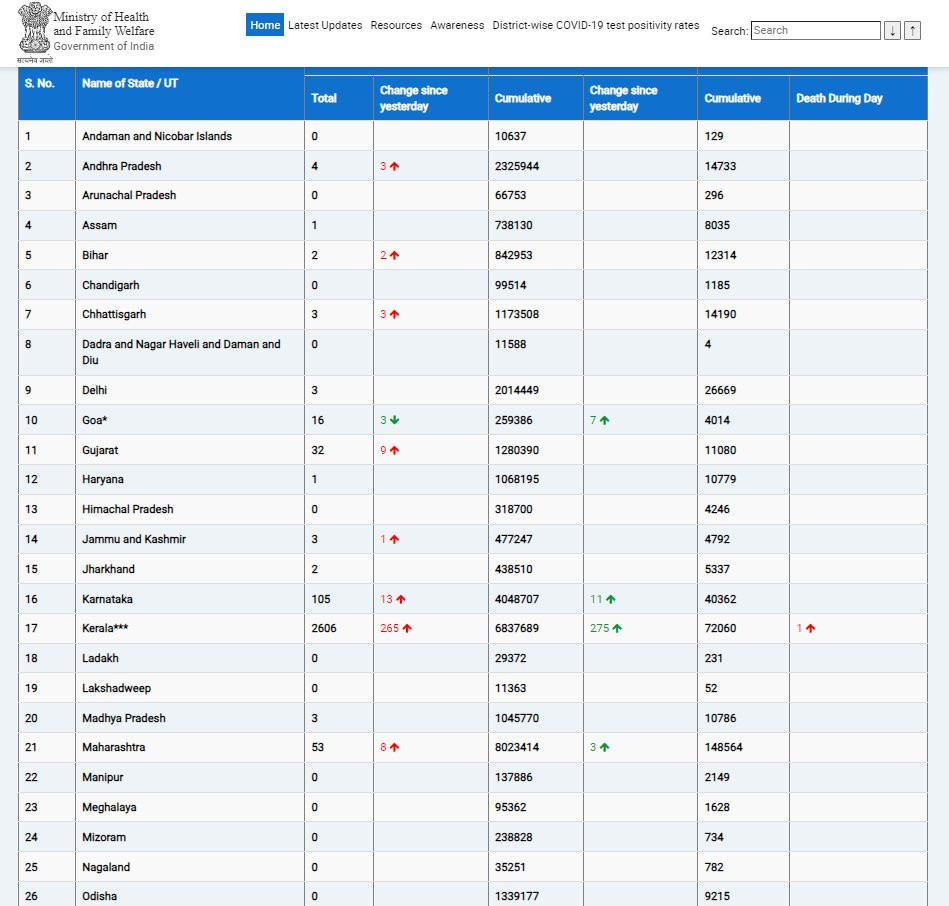Select the Kerala*** row name
The height and width of the screenshot is (906, 949).
[x=105, y=628]
